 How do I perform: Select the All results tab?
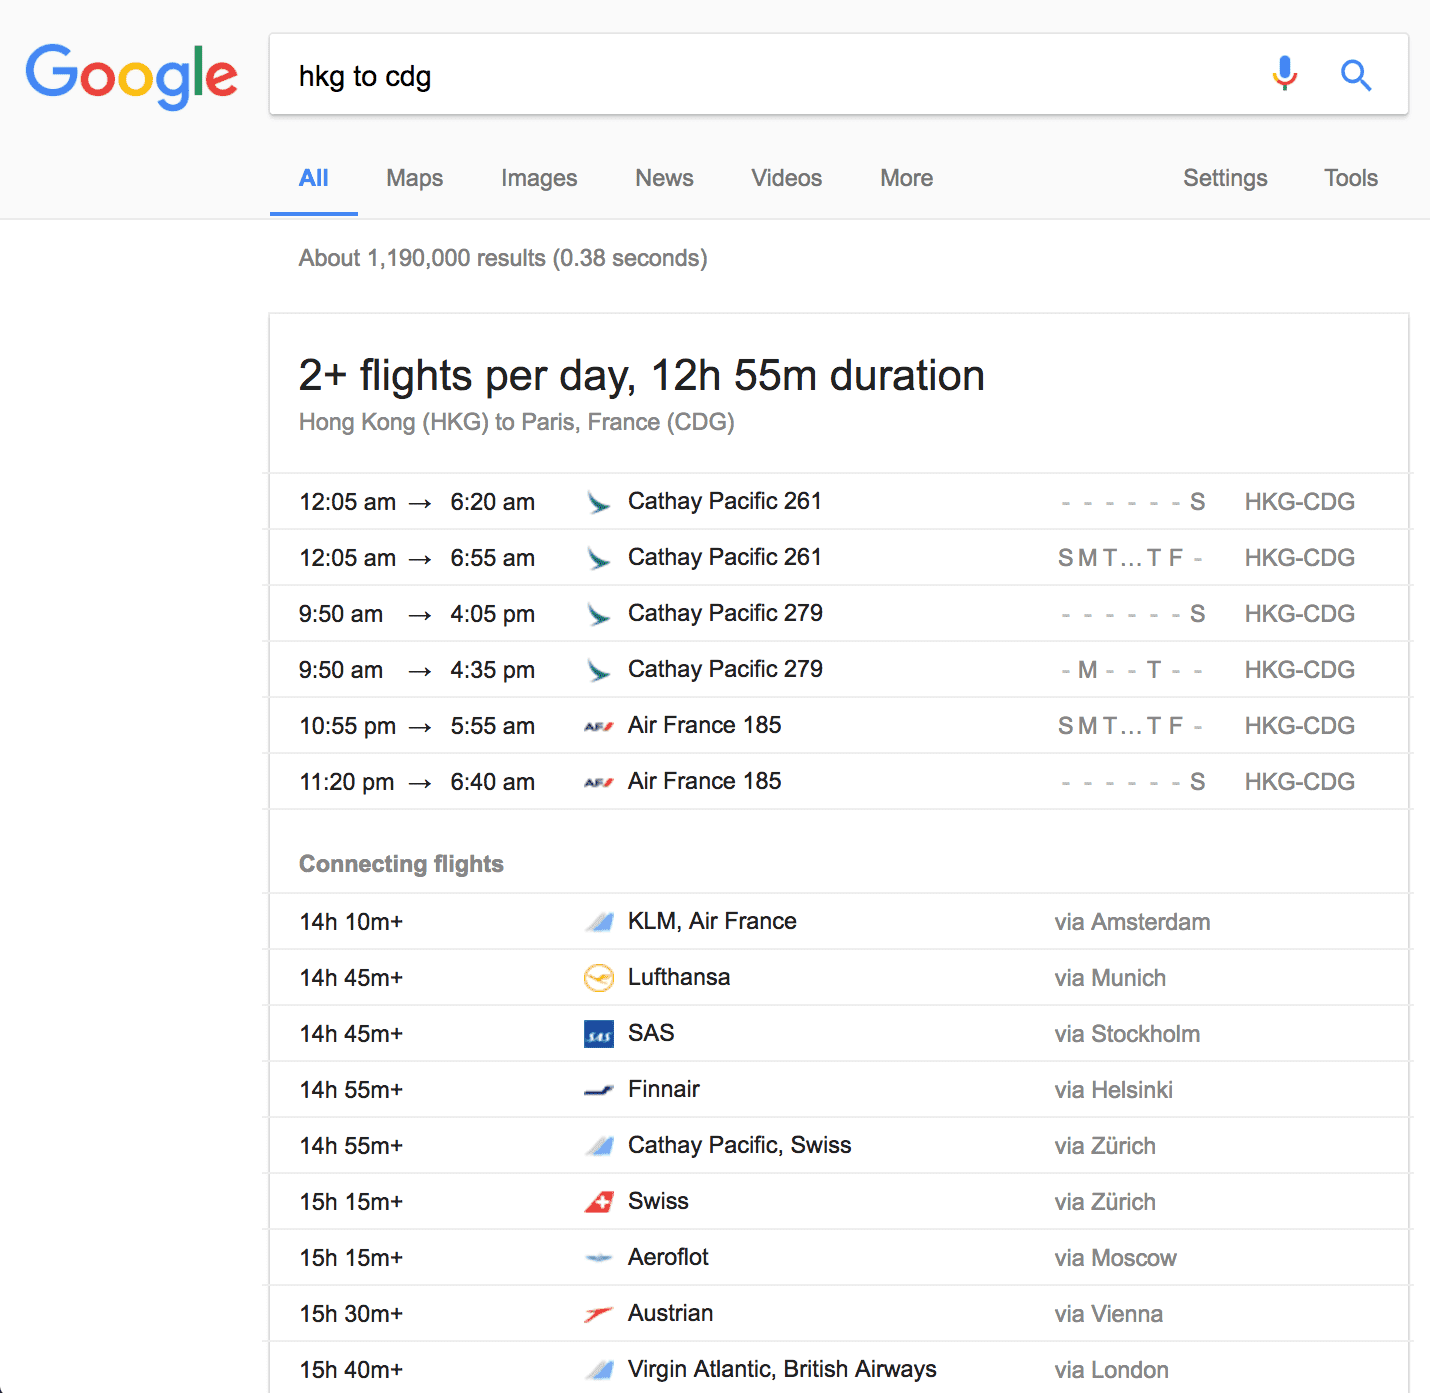(314, 178)
